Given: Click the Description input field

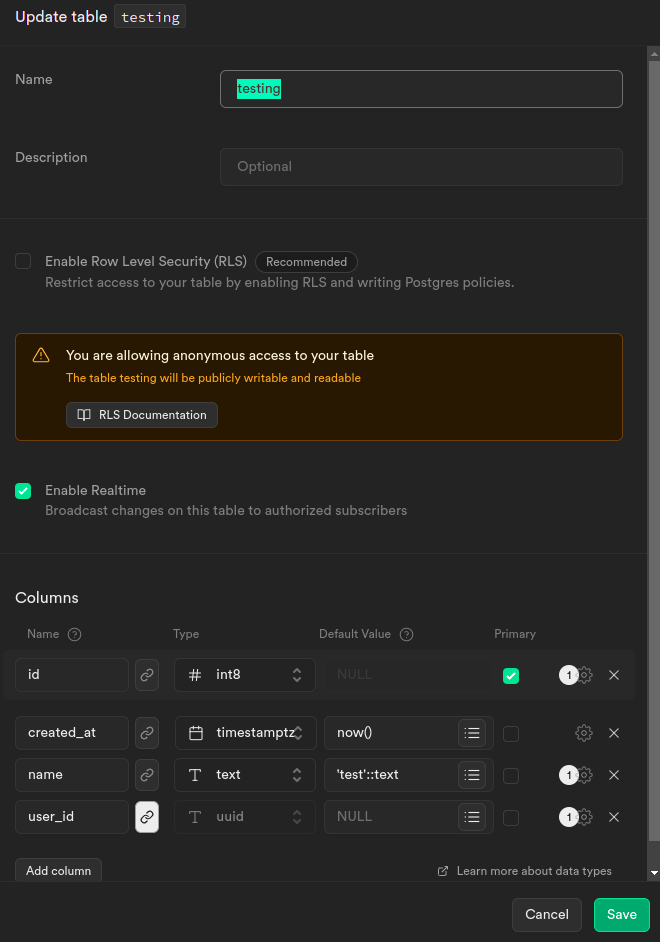Looking at the screenshot, I should coord(421,167).
